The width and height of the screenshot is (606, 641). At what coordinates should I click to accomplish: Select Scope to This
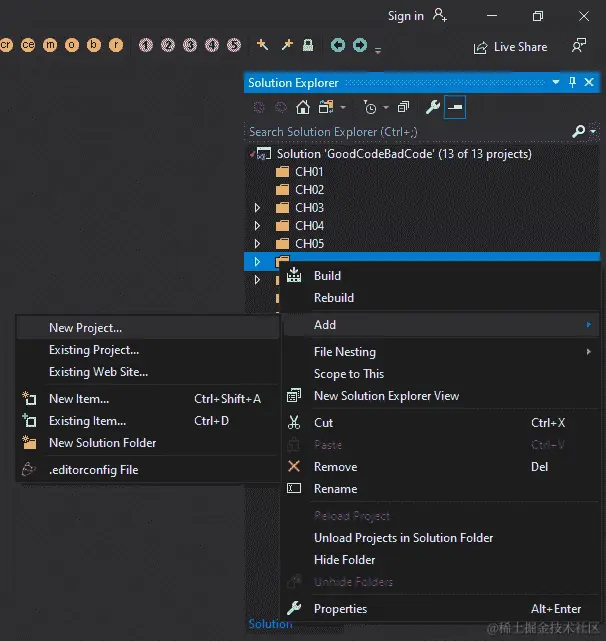pyautogui.click(x=441, y=374)
